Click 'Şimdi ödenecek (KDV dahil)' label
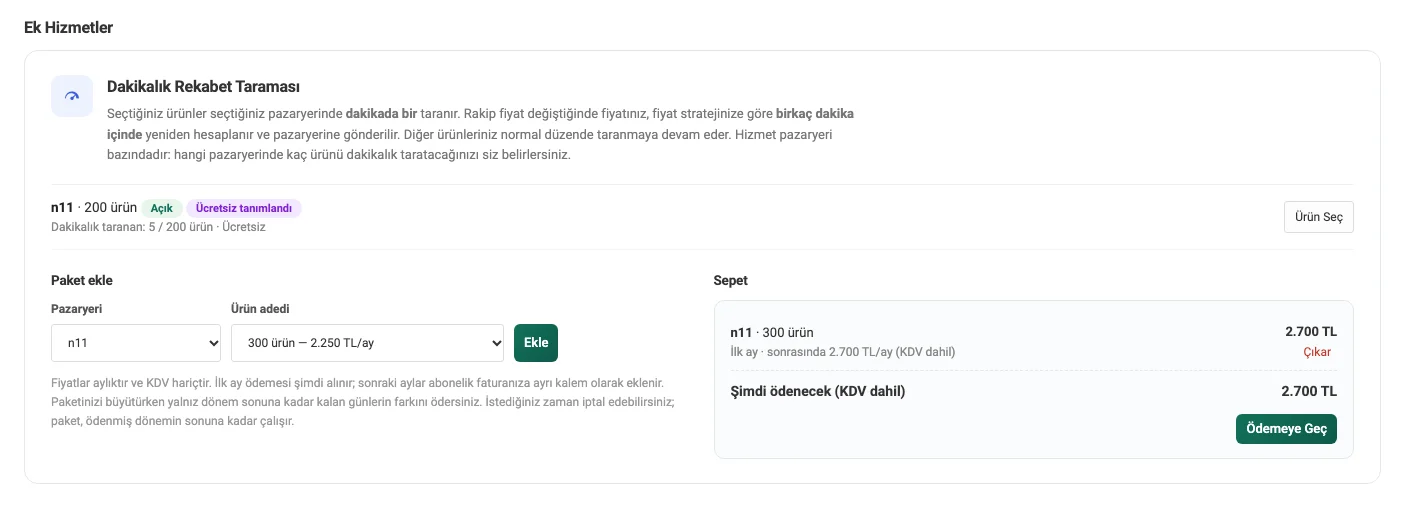 coord(818,391)
